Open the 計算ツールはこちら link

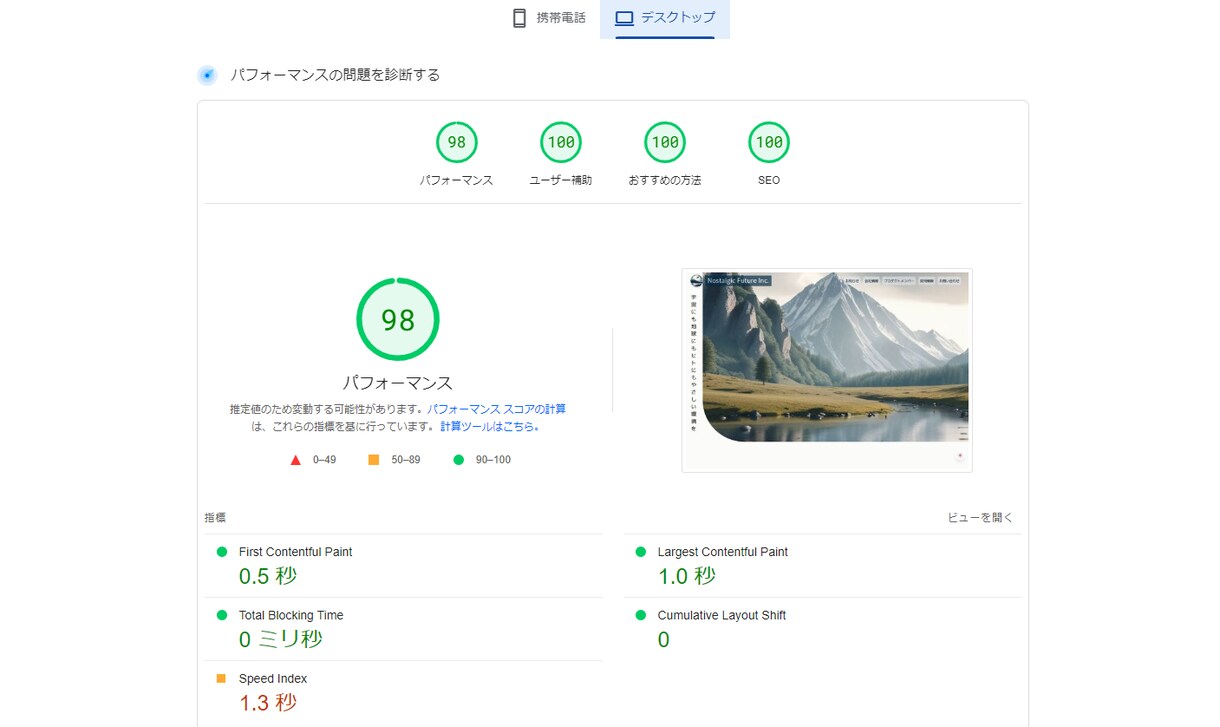pos(488,426)
